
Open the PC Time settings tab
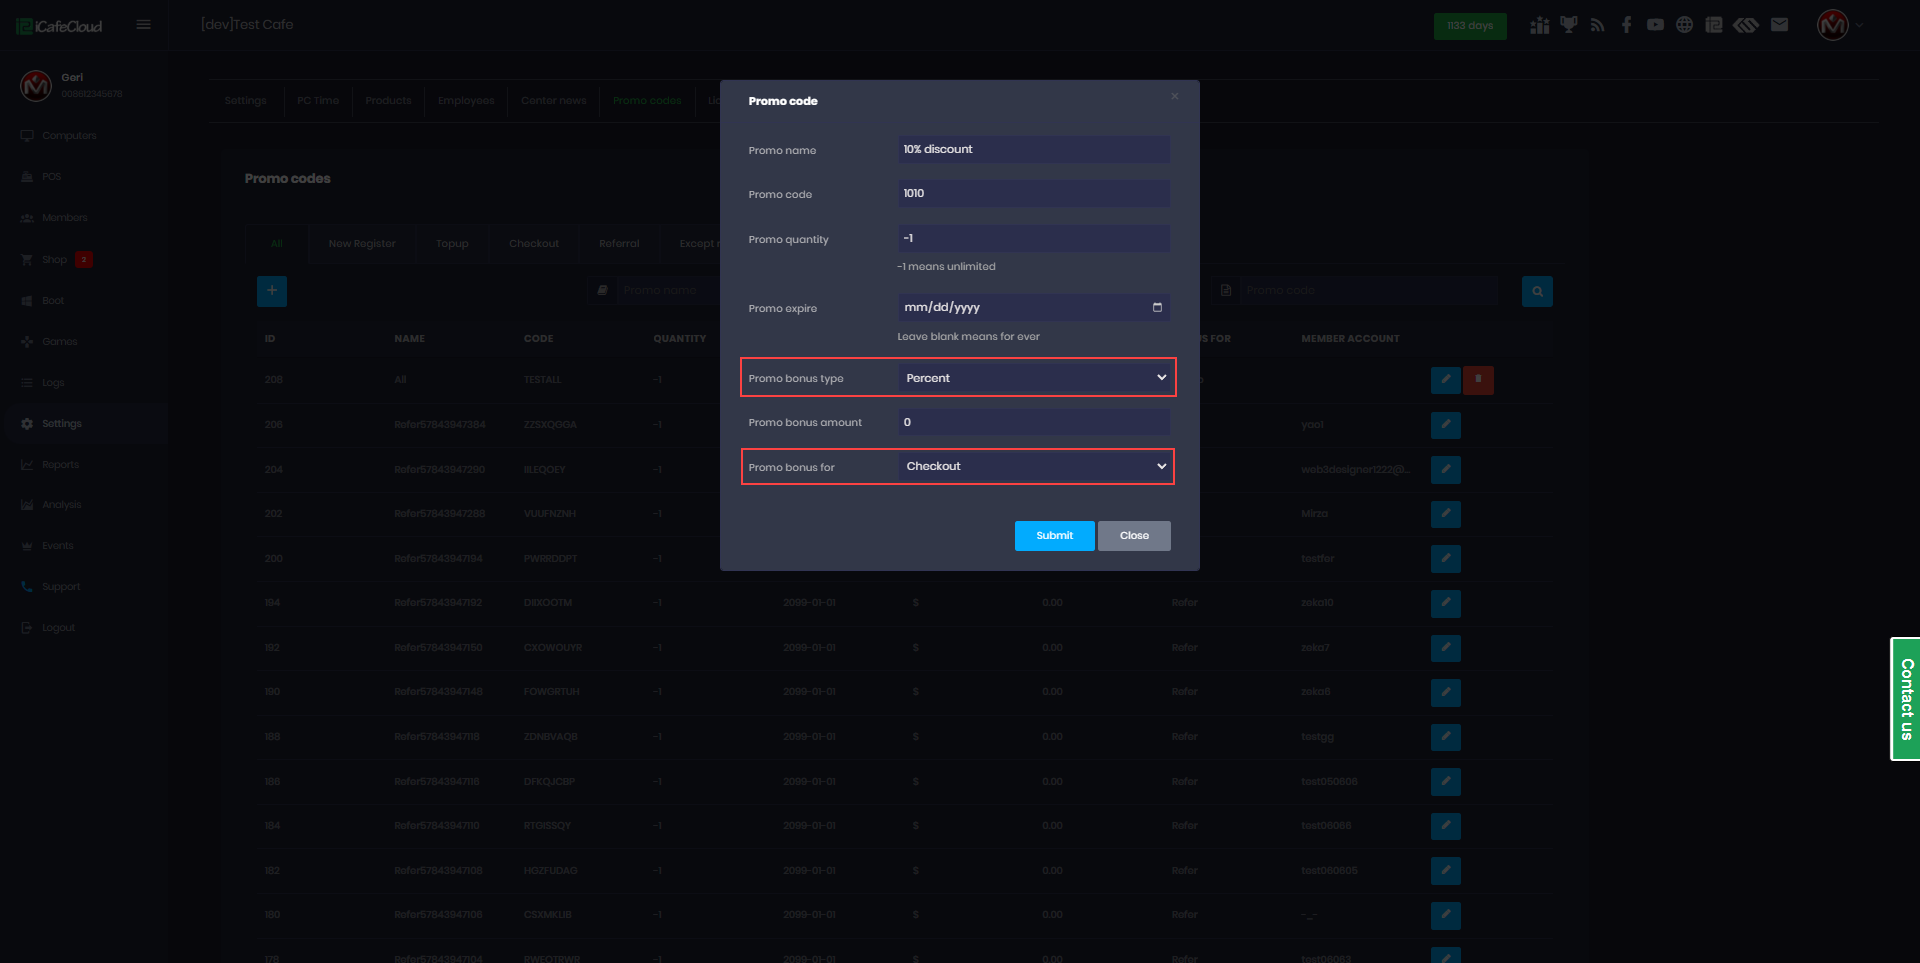click(318, 101)
